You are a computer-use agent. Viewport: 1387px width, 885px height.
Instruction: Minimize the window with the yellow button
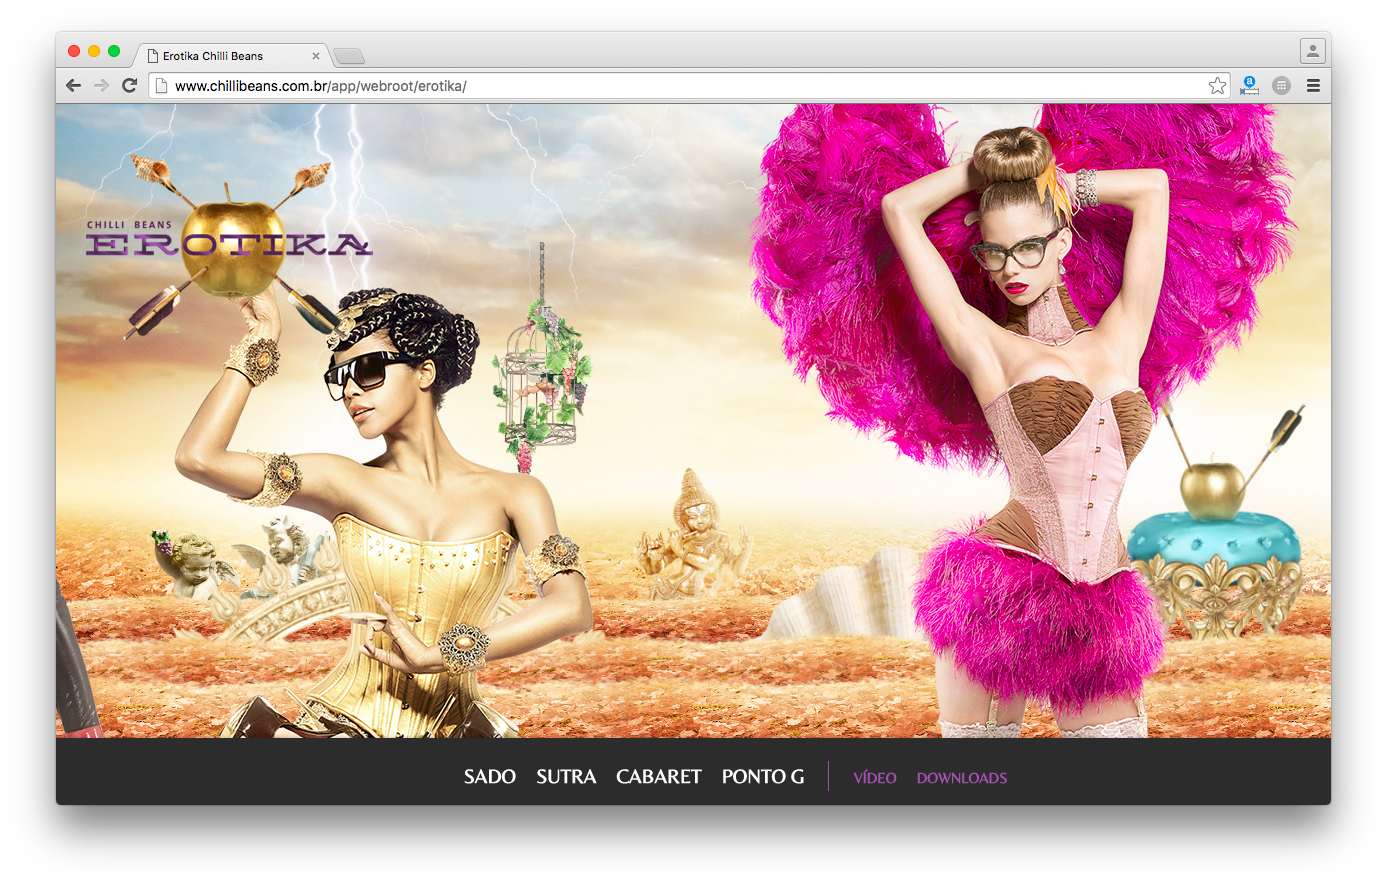pos(94,51)
